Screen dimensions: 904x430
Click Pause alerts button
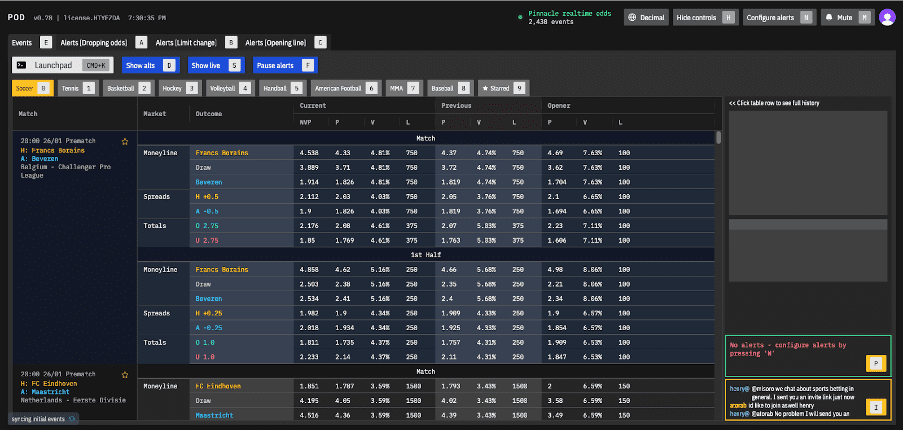pyautogui.click(x=285, y=65)
